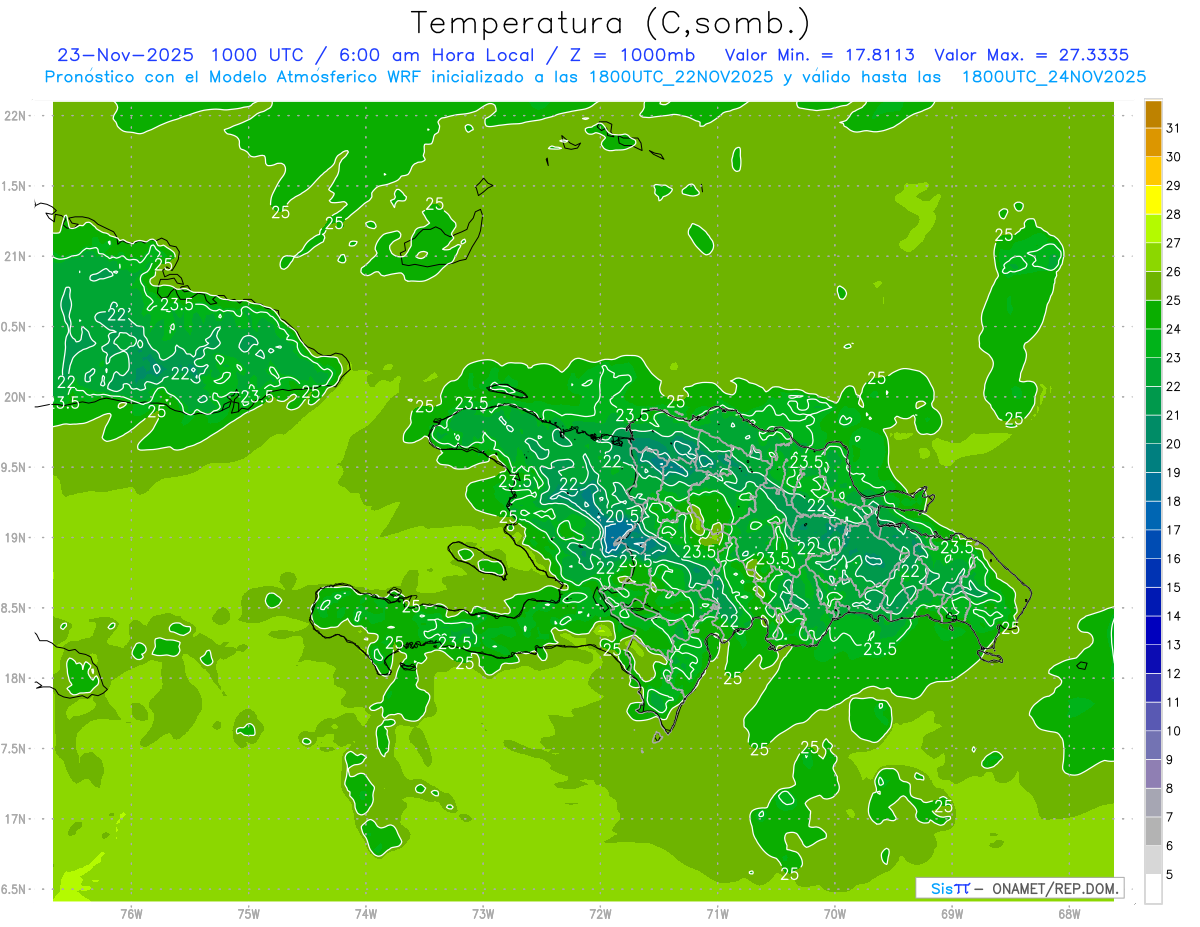Click the "20N" latitude axis label
The image size is (1200, 927).
click(x=14, y=397)
